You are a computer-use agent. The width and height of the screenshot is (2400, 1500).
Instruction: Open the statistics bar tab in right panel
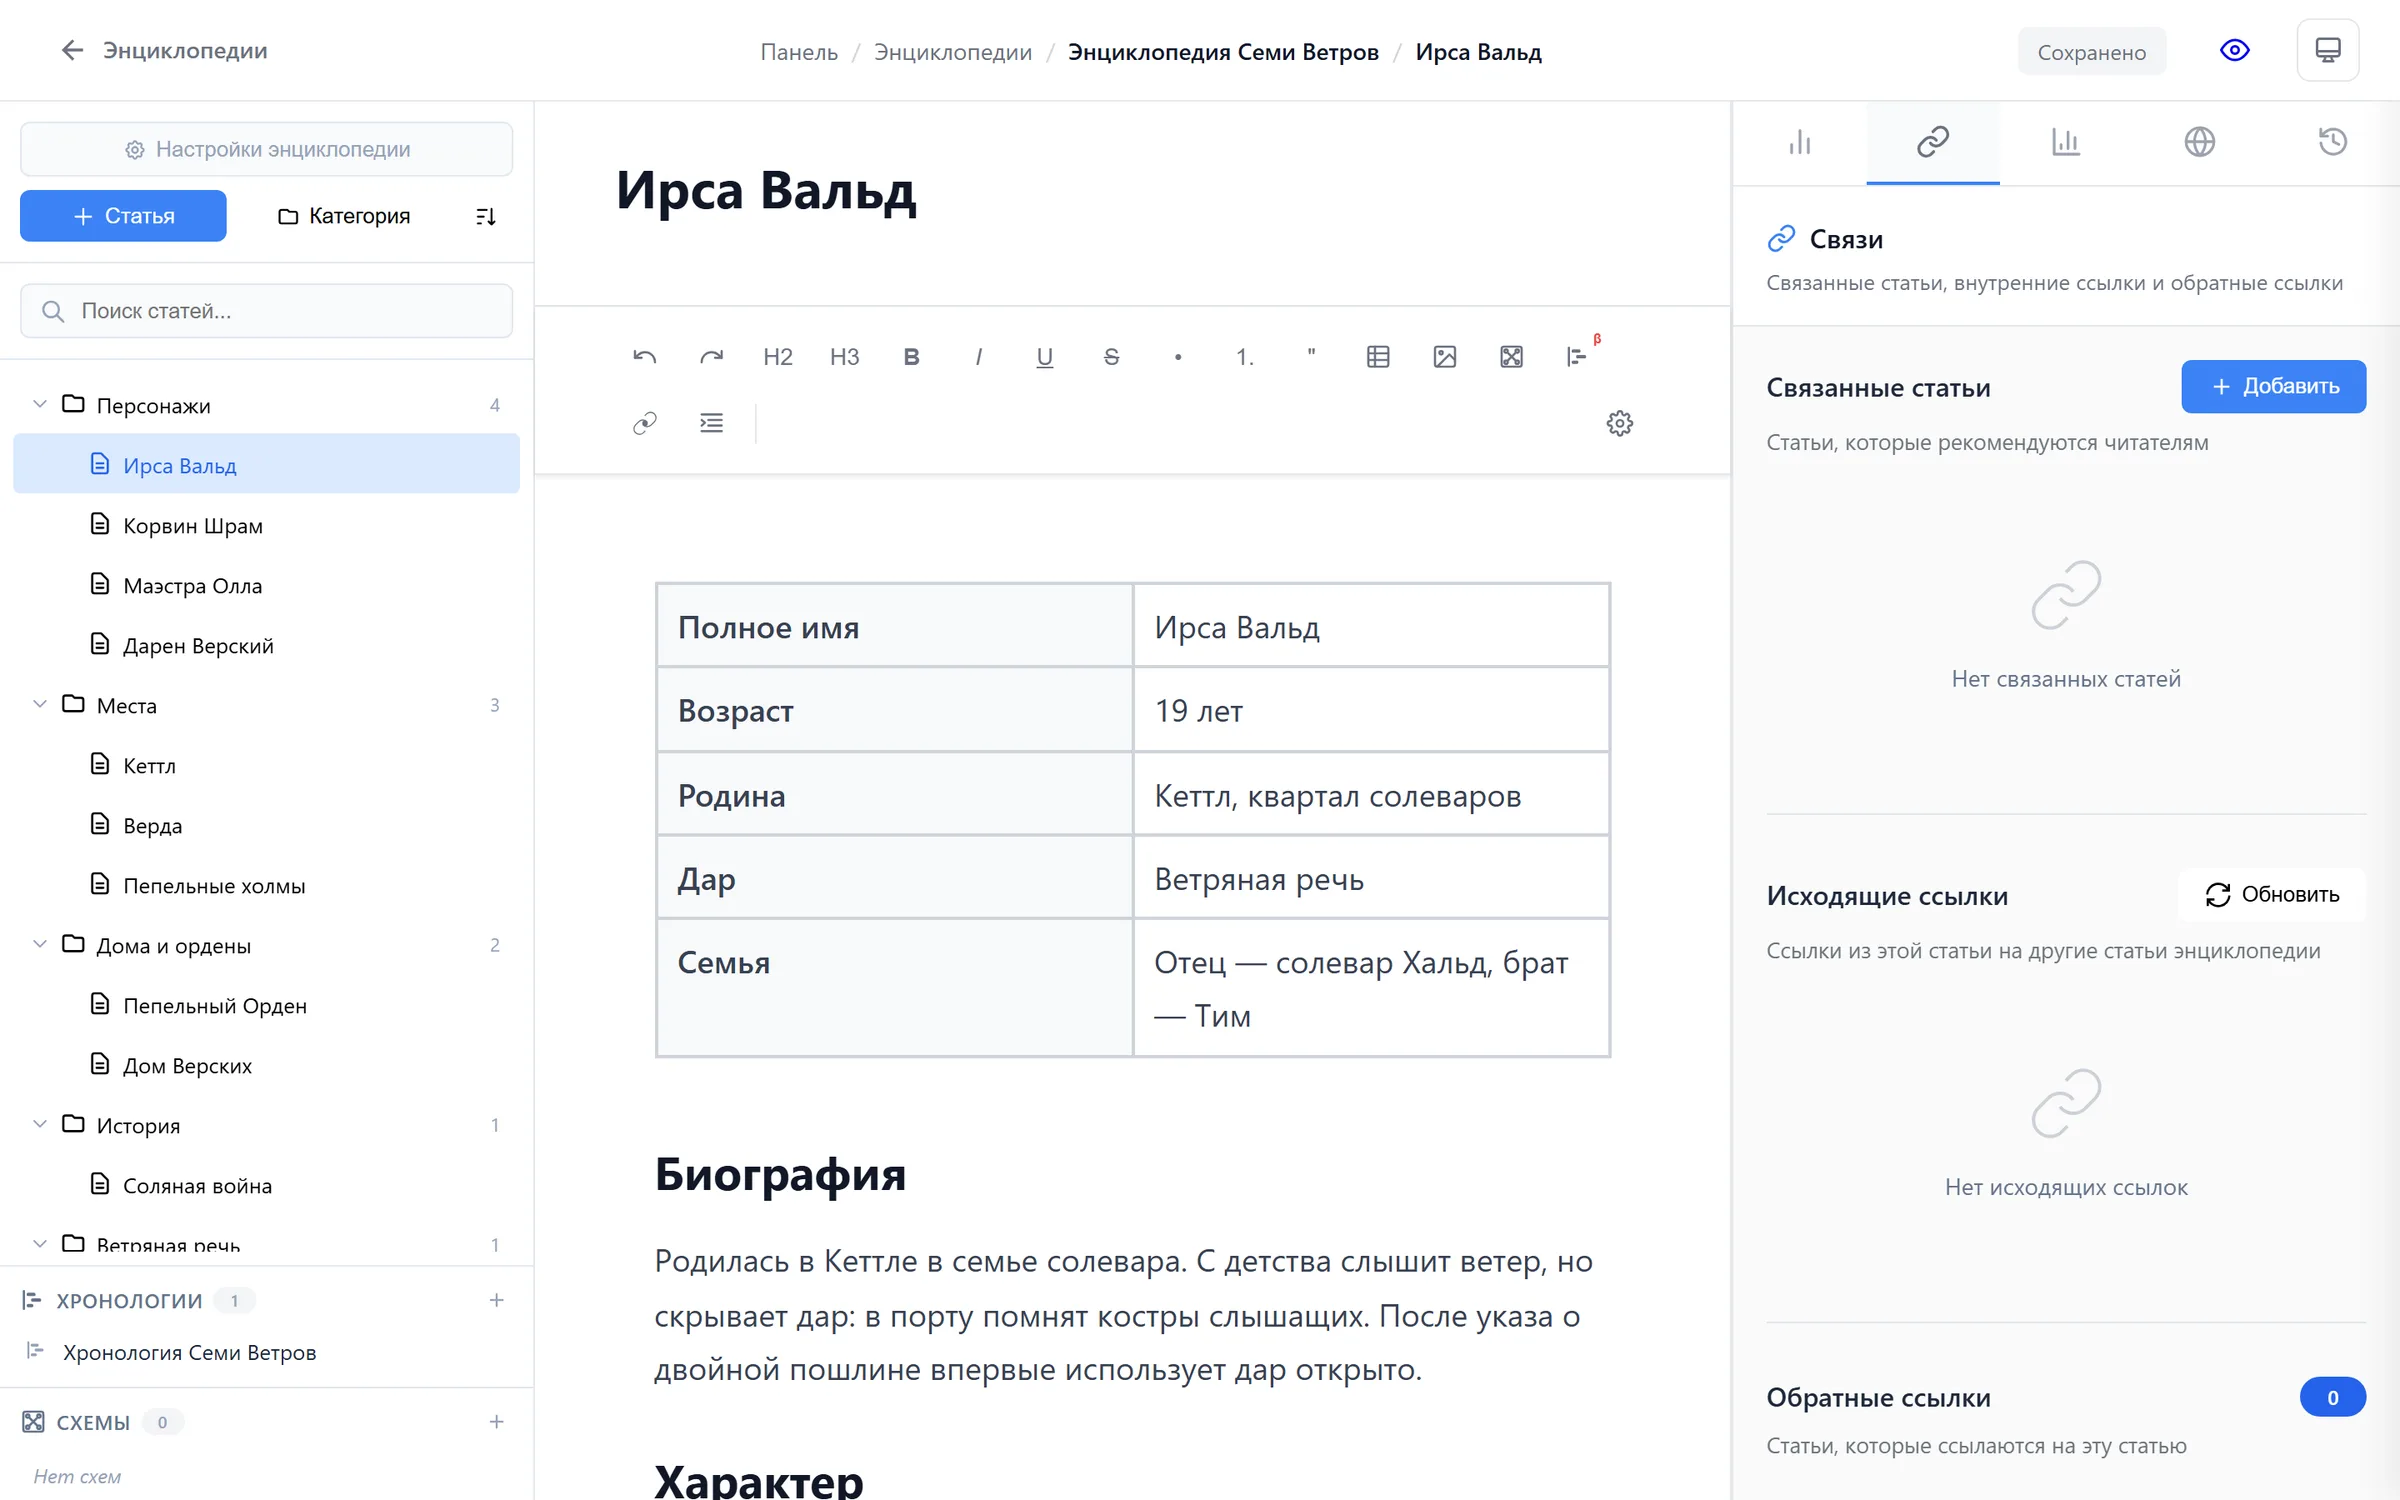click(x=1800, y=142)
